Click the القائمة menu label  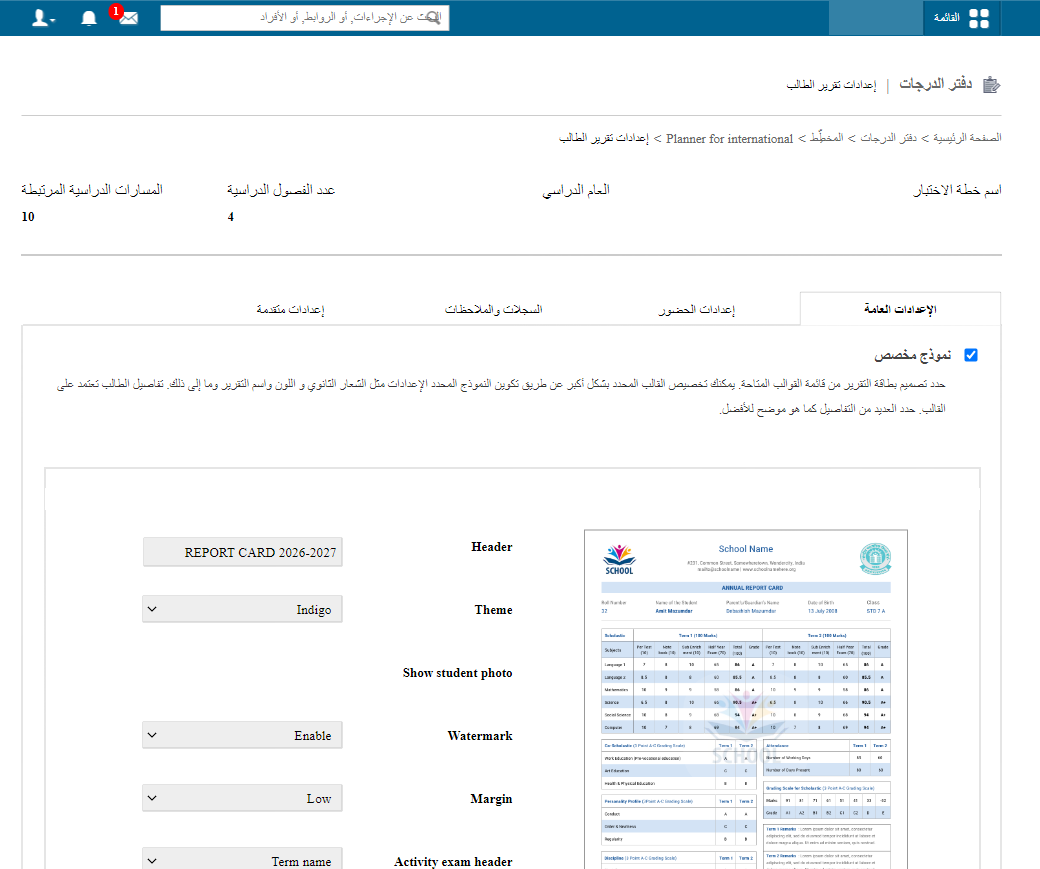[x=946, y=18]
